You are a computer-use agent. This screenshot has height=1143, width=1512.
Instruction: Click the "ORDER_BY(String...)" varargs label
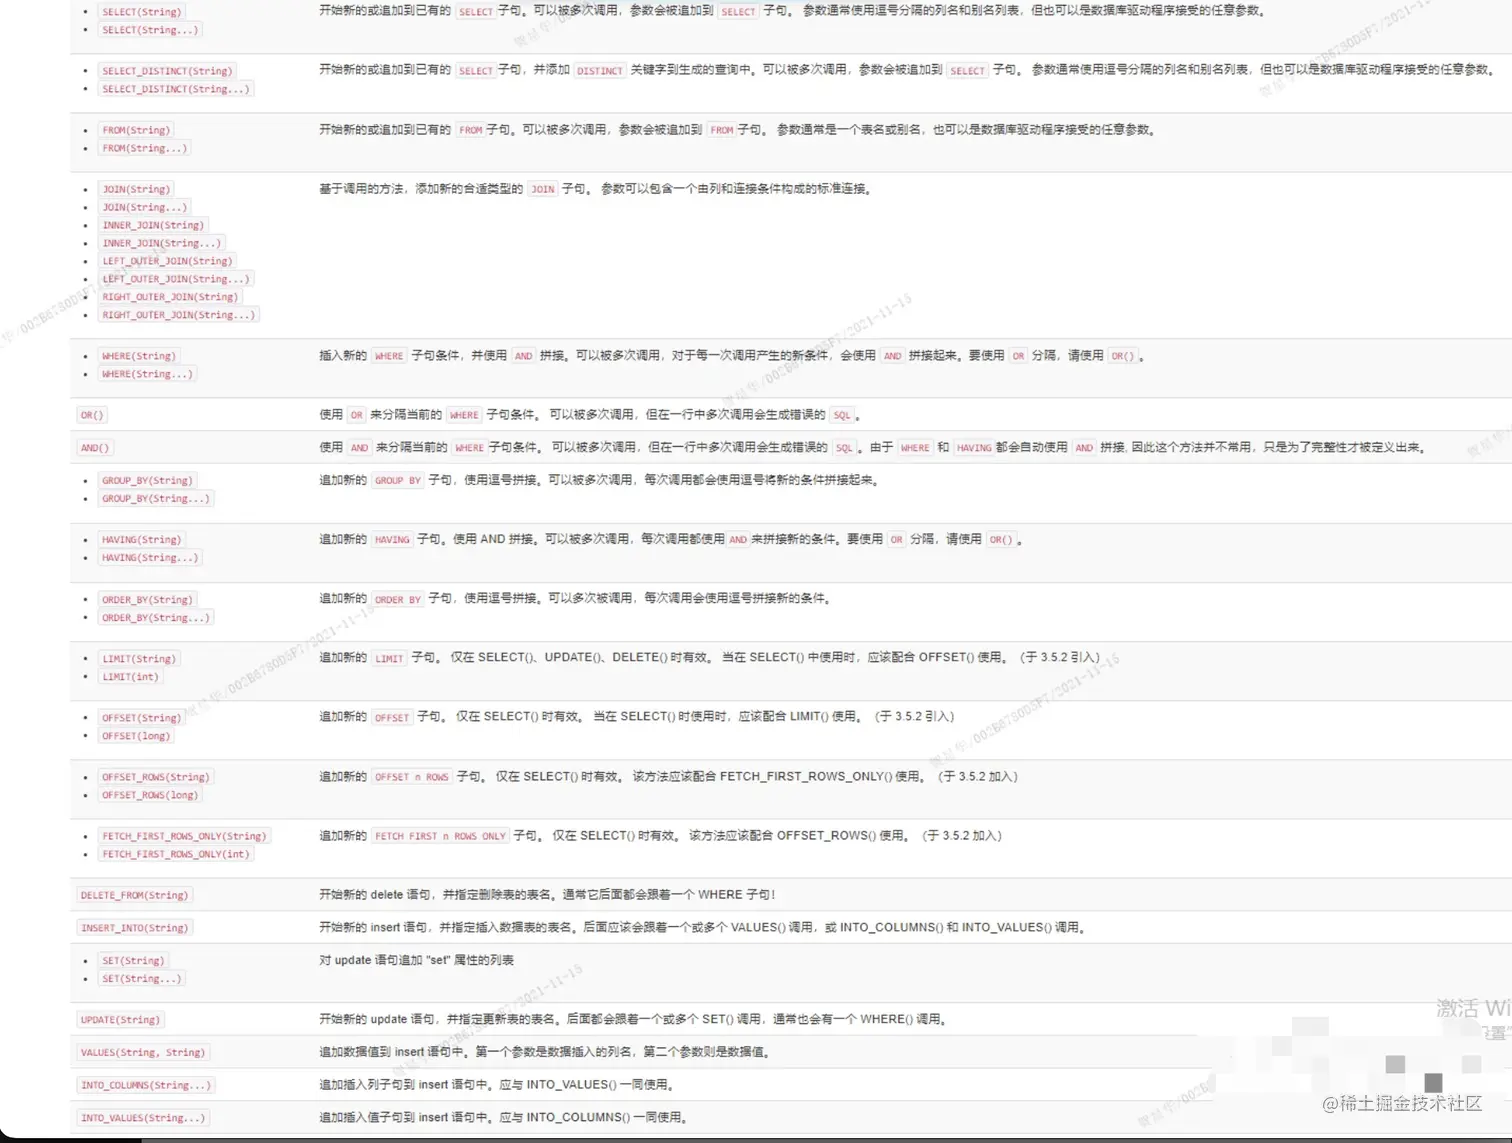(x=155, y=618)
